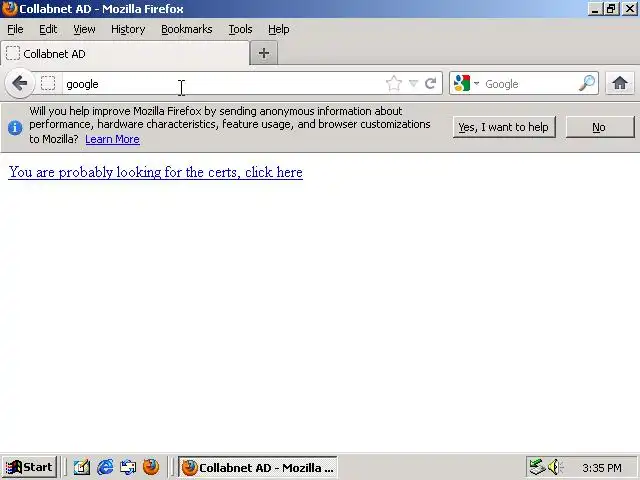Open the Help menu
640x480 pixels.
point(278,29)
